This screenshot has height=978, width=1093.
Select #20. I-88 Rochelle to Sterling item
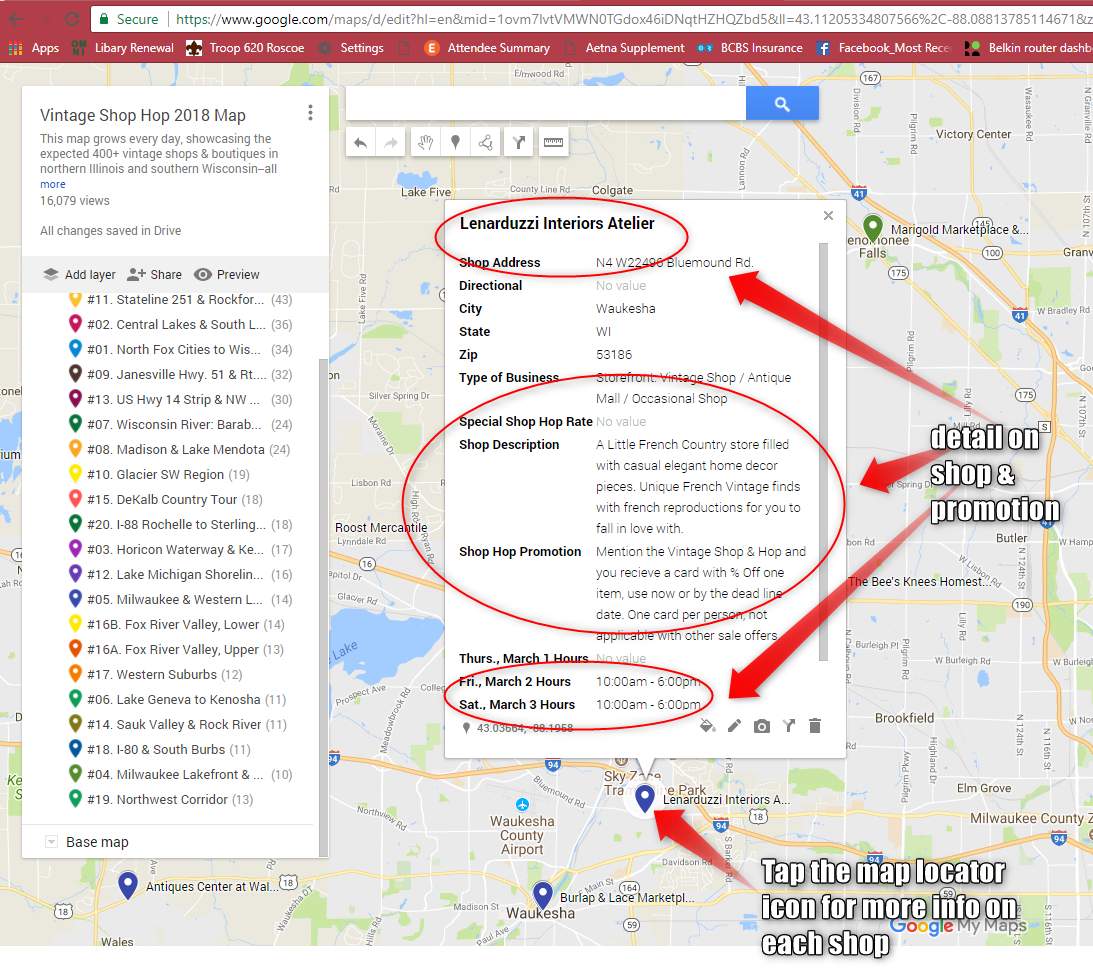180,525
